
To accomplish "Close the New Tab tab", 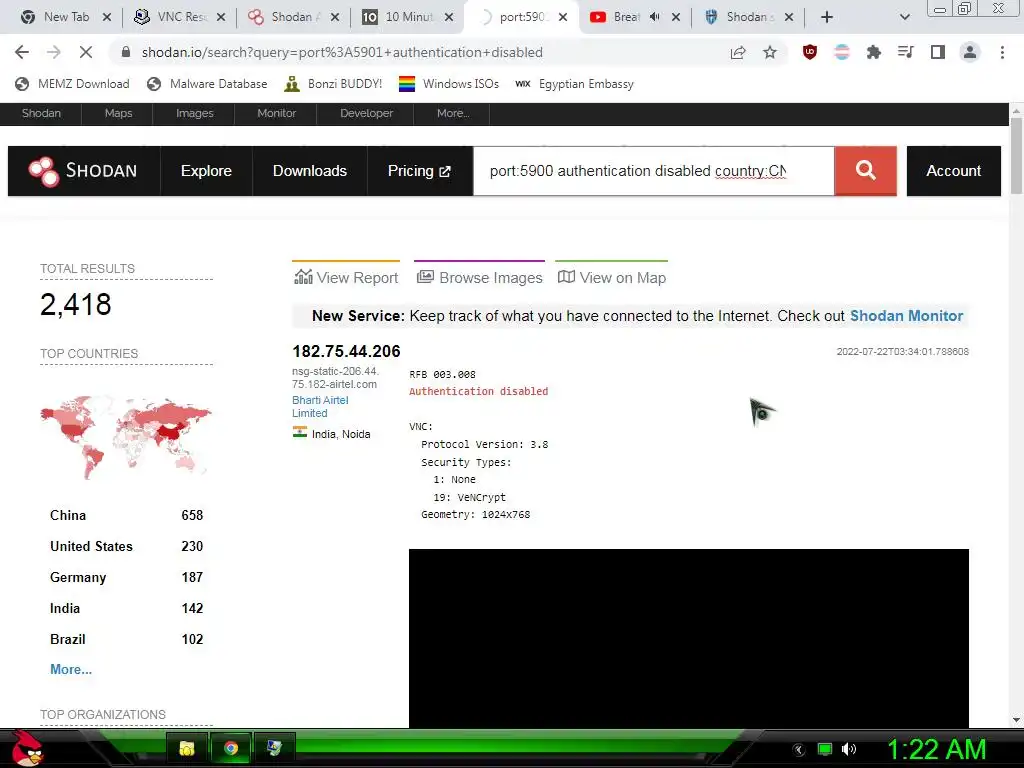I will tap(107, 17).
